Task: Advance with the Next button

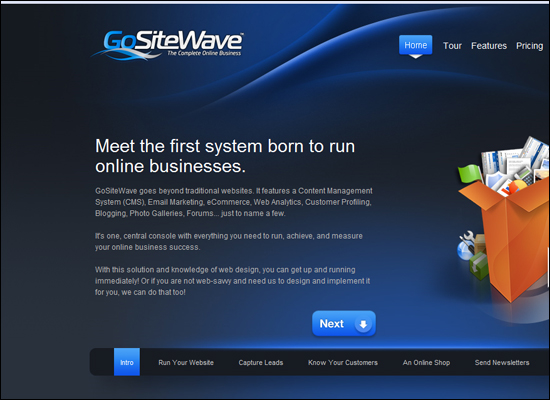Action: [x=344, y=324]
